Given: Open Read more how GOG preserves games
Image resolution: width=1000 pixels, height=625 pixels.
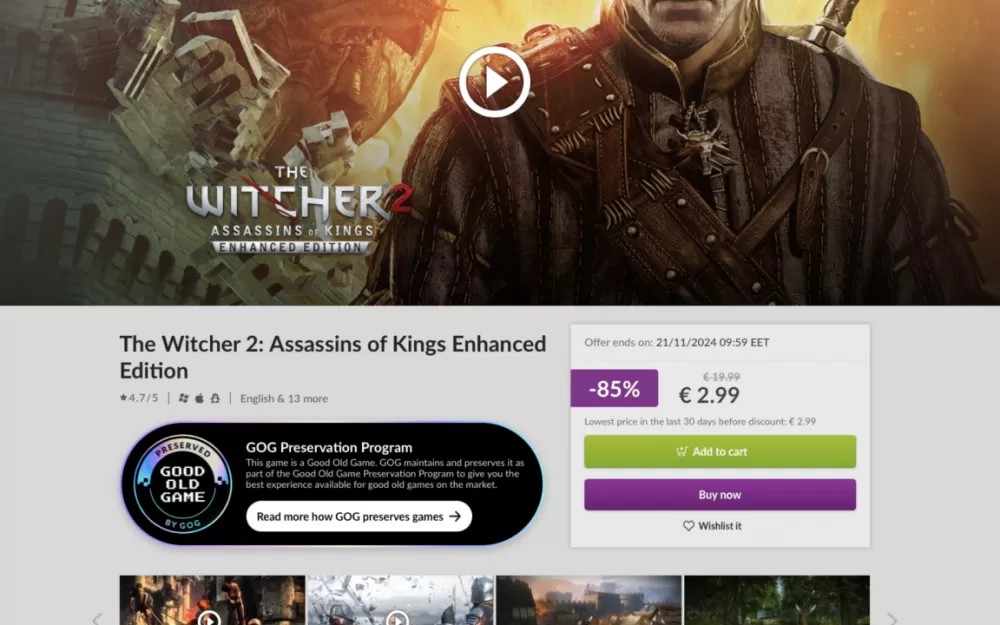Looking at the screenshot, I should pos(359,517).
